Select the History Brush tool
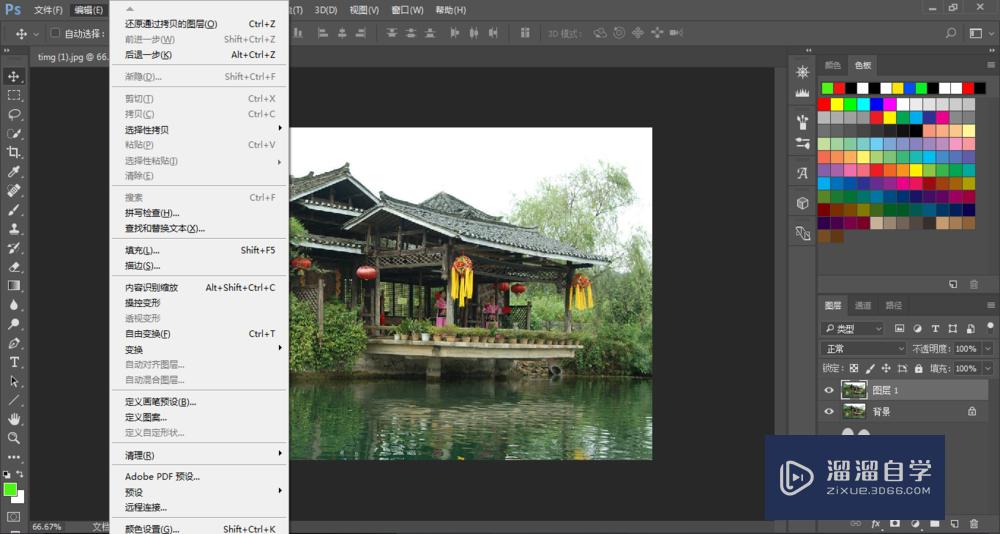 tap(13, 248)
